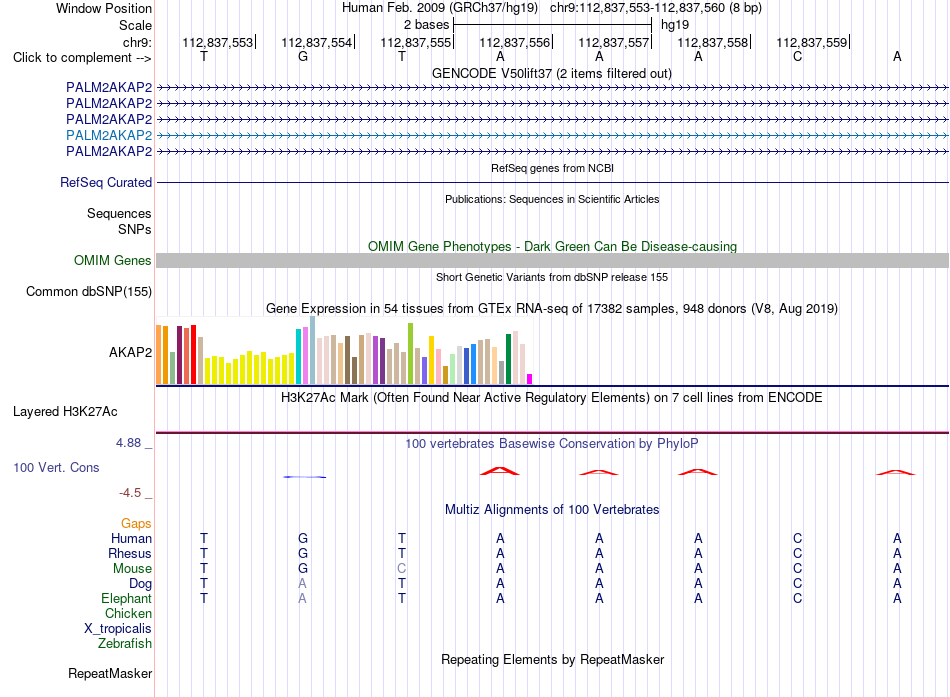Screen dimensions: 950x697
Task: Click the X_tropicalis species label
Action: click(118, 629)
